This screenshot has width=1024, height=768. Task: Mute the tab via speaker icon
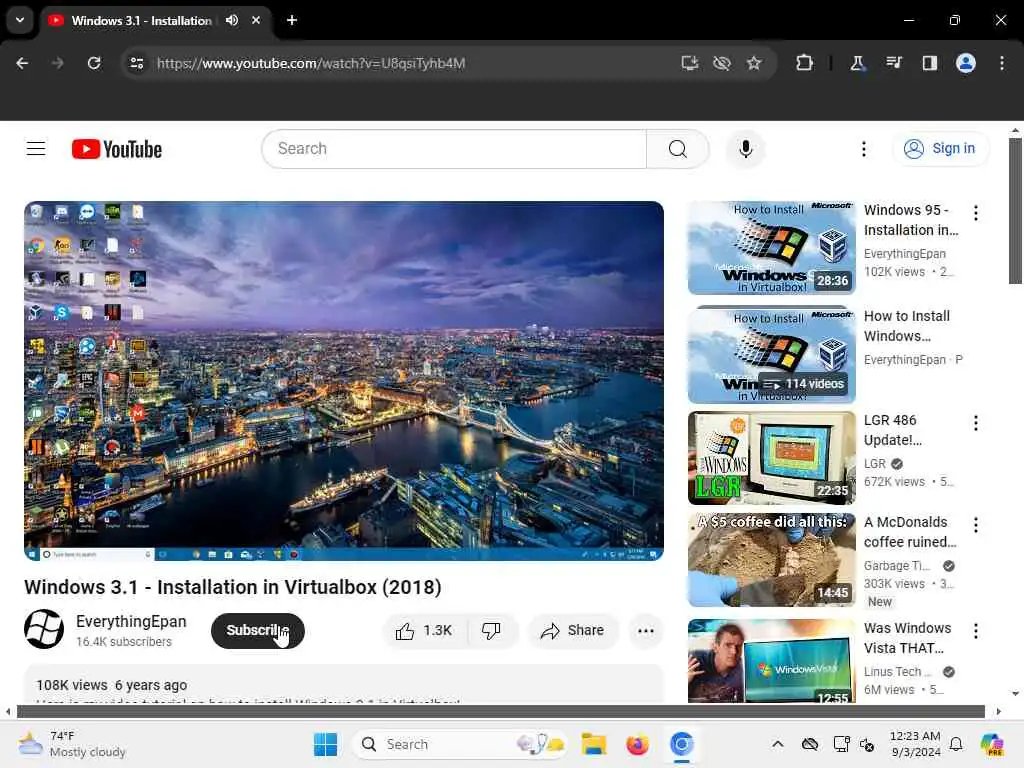(232, 20)
